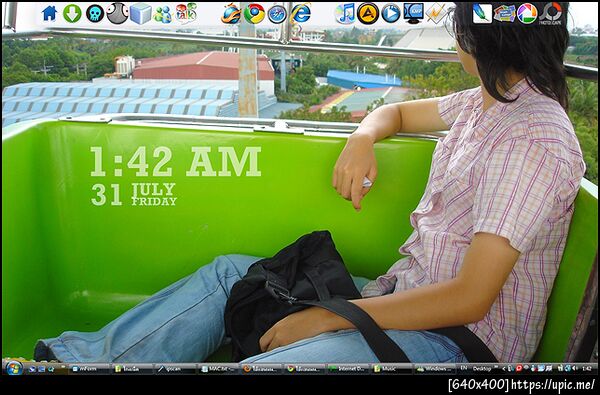
Task: Click the third quick launch icon
Action: point(51,369)
